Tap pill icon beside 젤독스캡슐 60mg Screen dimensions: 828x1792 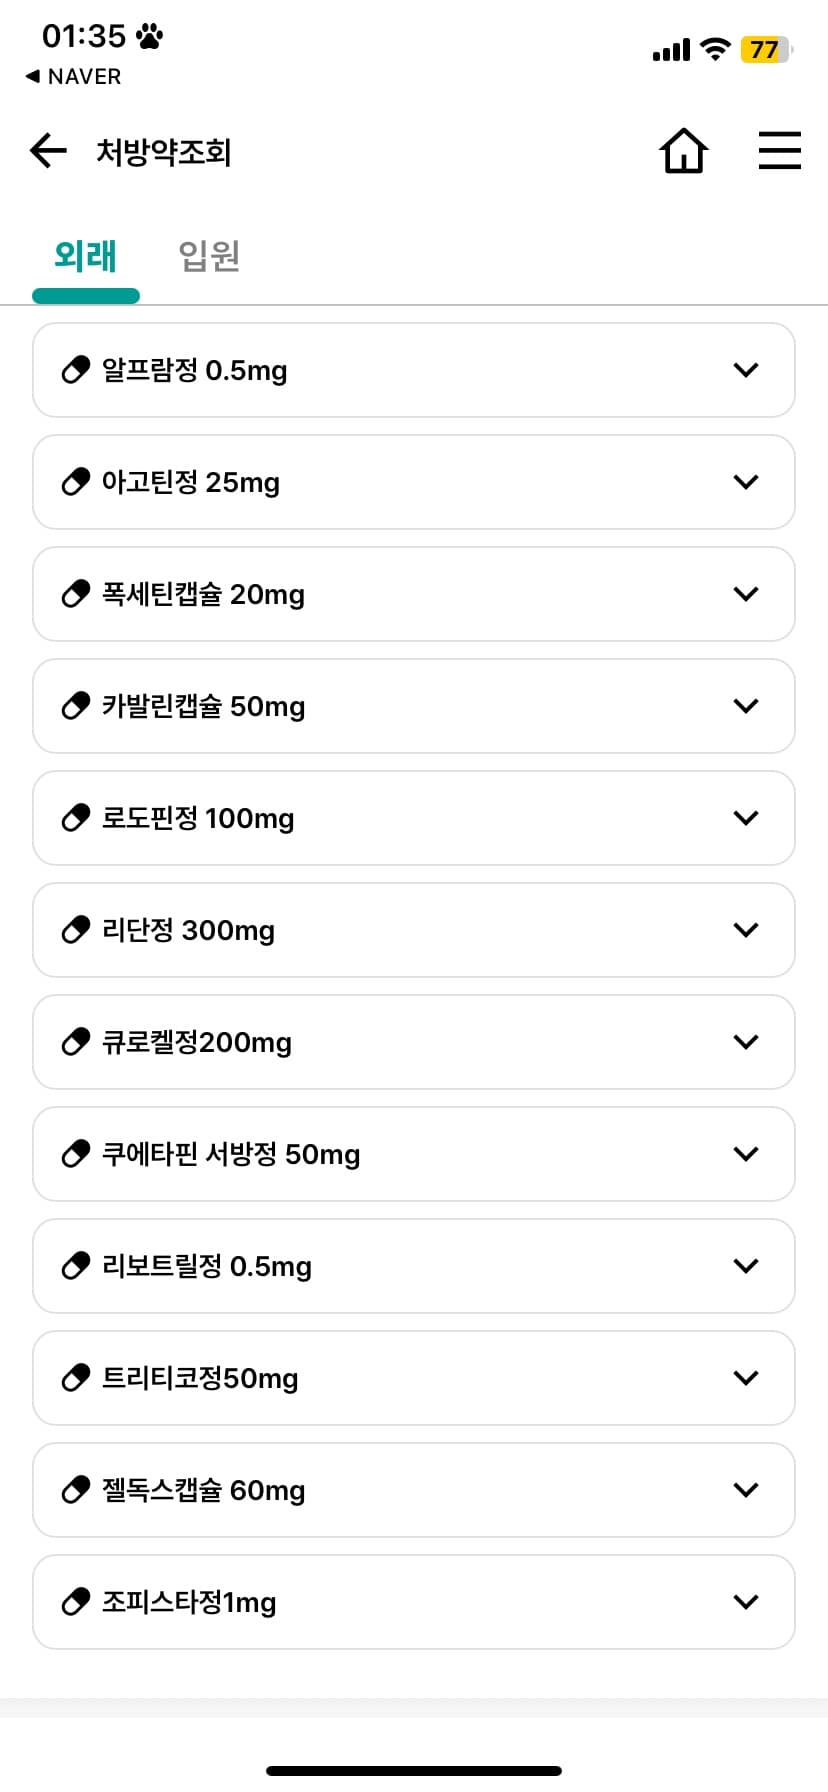pos(76,1490)
